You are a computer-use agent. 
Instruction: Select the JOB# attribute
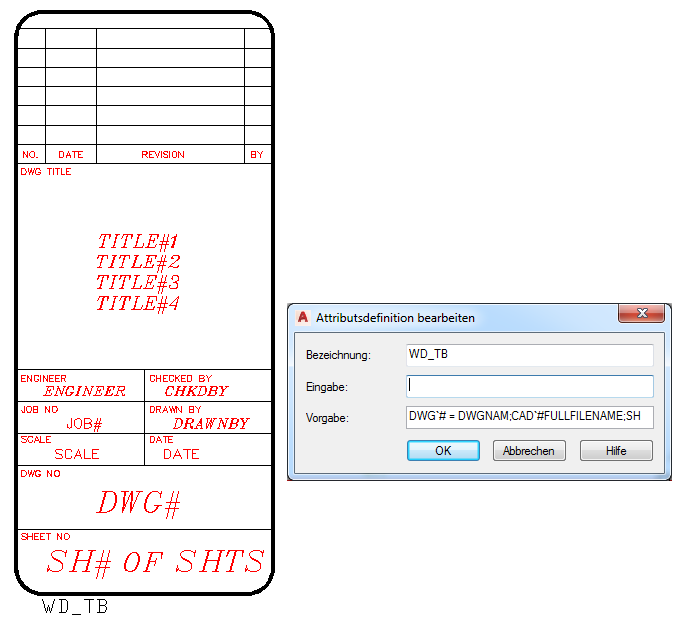click(x=84, y=424)
